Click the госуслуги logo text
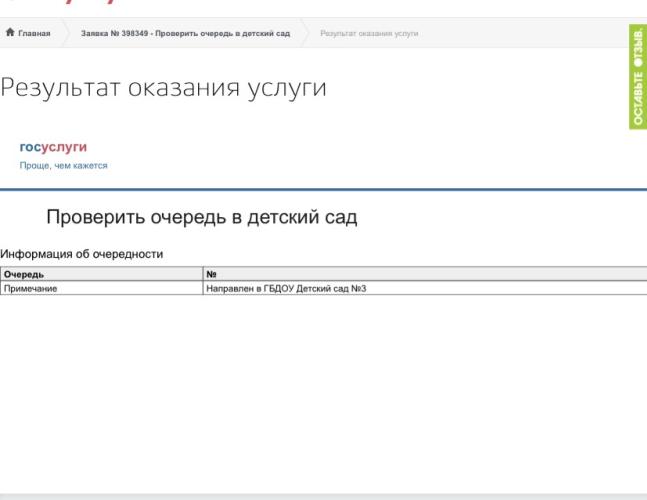Image resolution: width=647 pixels, height=500 pixels. tap(53, 147)
